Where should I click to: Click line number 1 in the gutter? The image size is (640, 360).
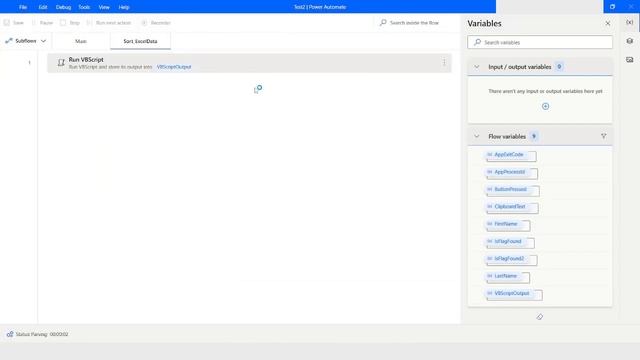[29, 62]
